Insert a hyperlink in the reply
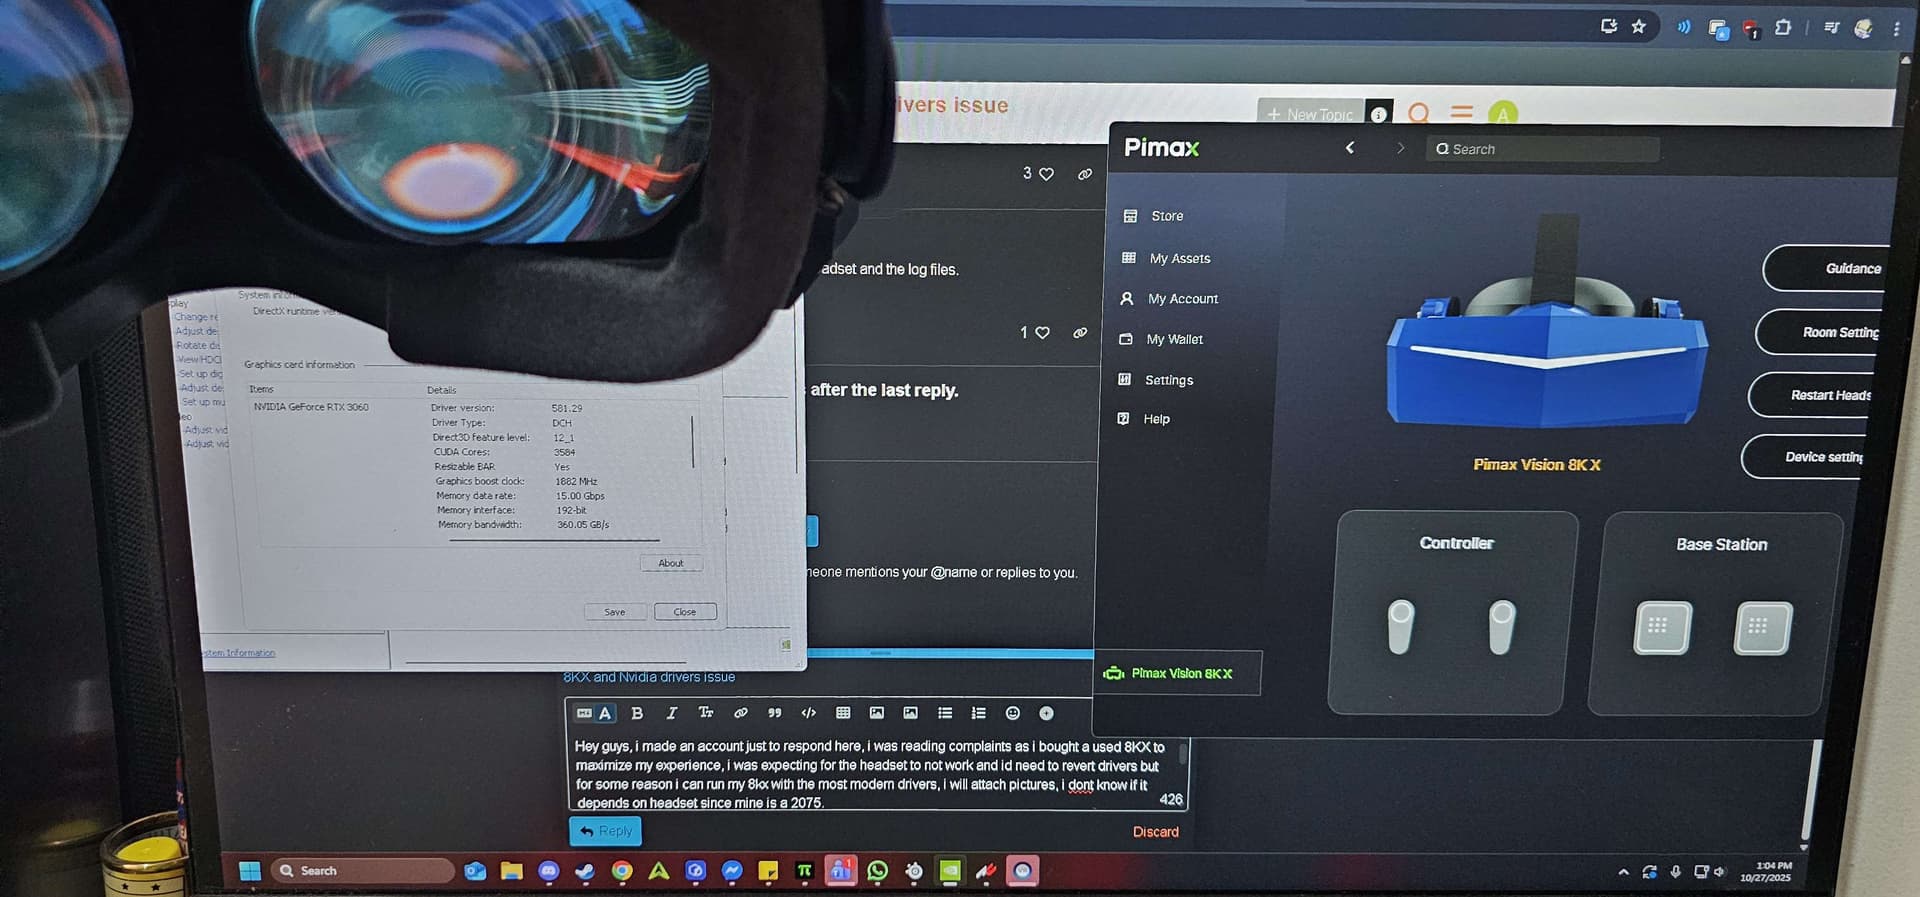The width and height of the screenshot is (1920, 897). (x=740, y=713)
